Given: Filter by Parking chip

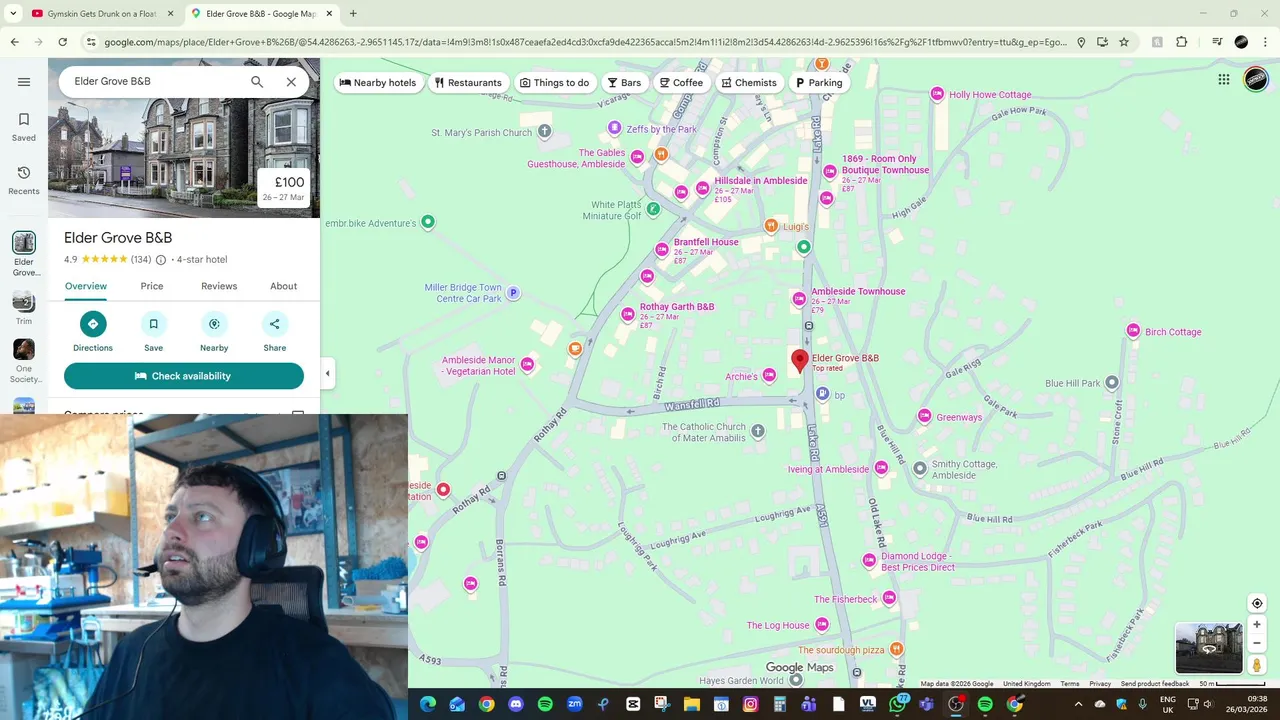Looking at the screenshot, I should (819, 83).
